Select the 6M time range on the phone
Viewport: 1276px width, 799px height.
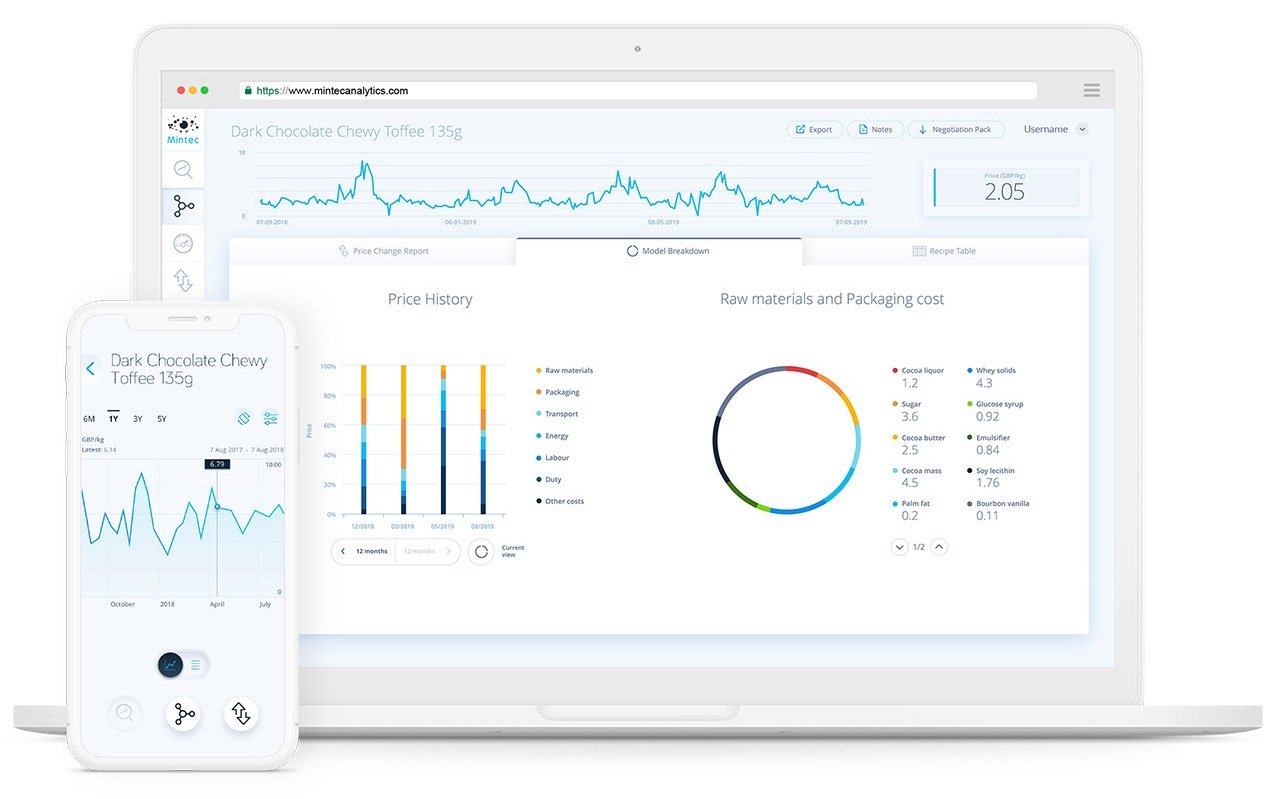tap(90, 418)
